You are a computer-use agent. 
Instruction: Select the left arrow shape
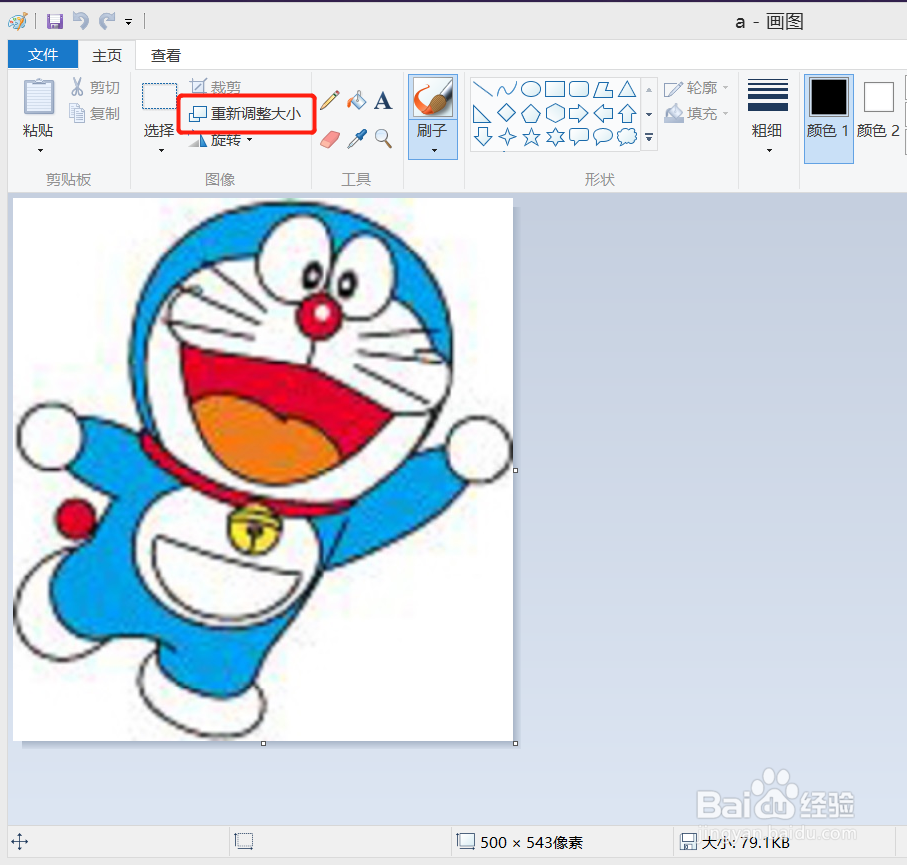[603, 113]
